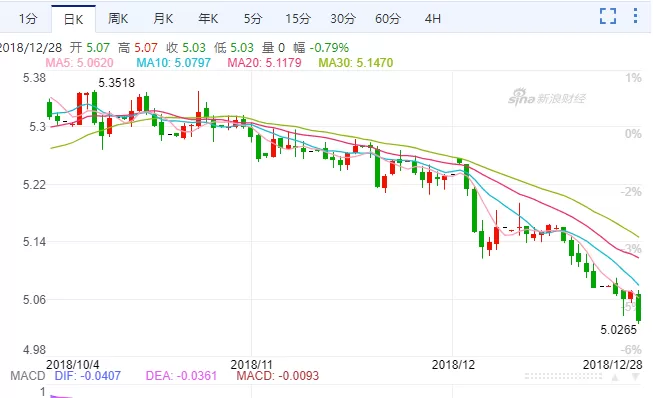This screenshot has width=653, height=398.
Task: Select the 30分 interval tab
Action: coord(343,19)
